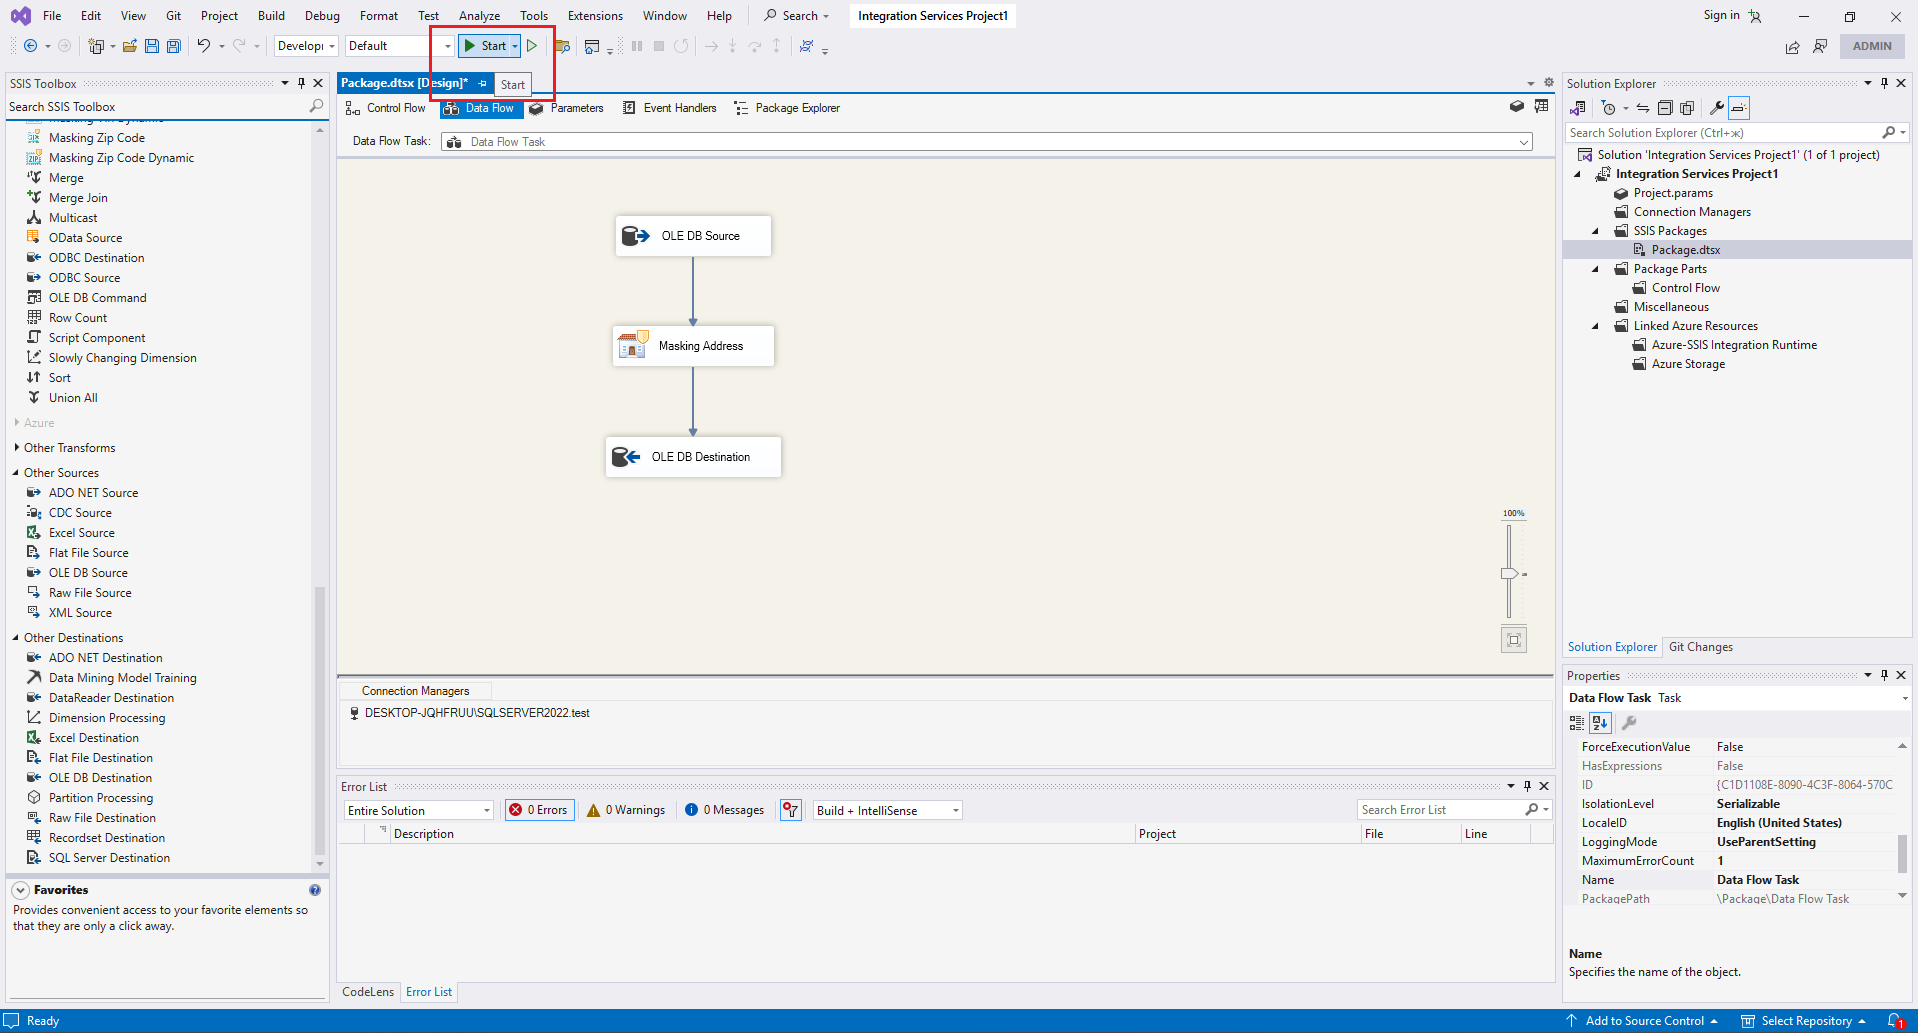This screenshot has width=1918, height=1033.
Task: Click the Save toolbar icon
Action: click(152, 46)
